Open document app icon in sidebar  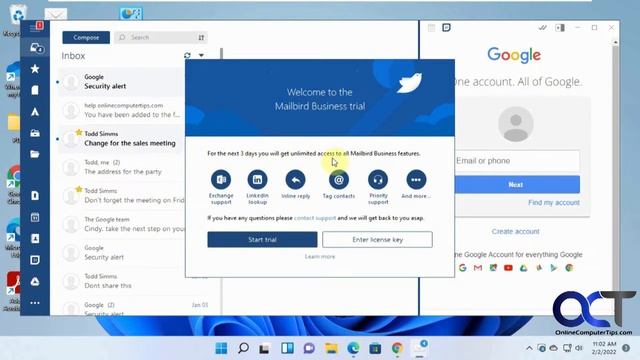click(x=35, y=196)
